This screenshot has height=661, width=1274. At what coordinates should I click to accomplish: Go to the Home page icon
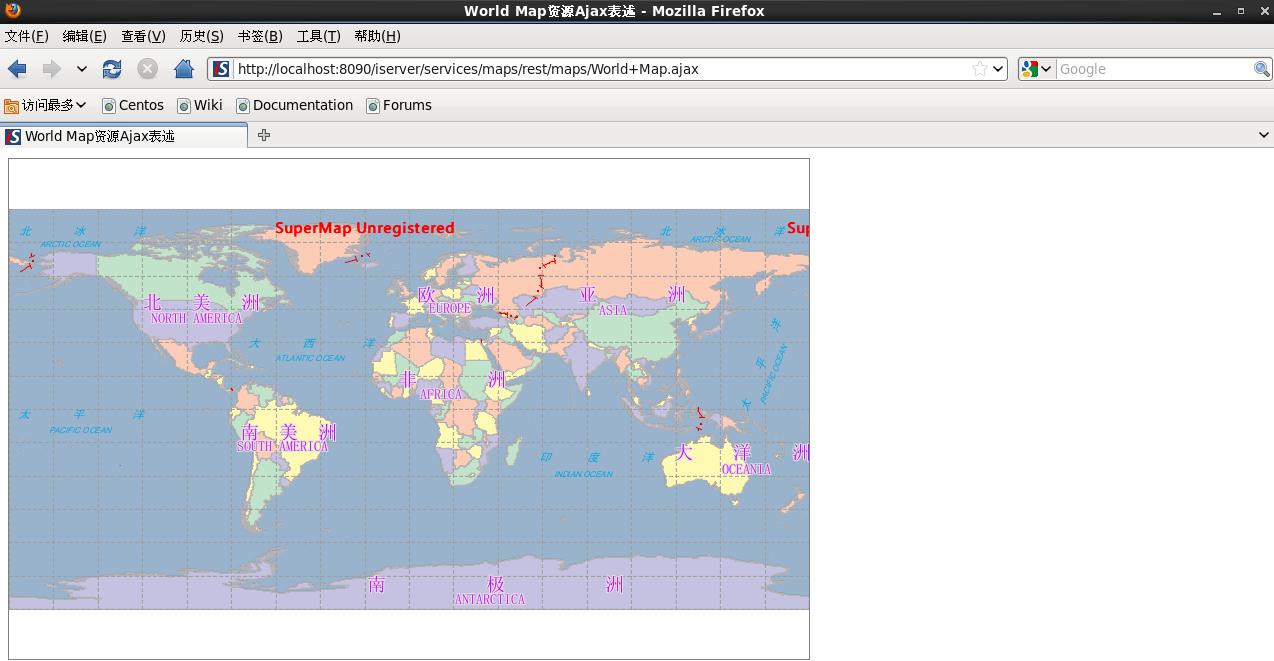[184, 69]
